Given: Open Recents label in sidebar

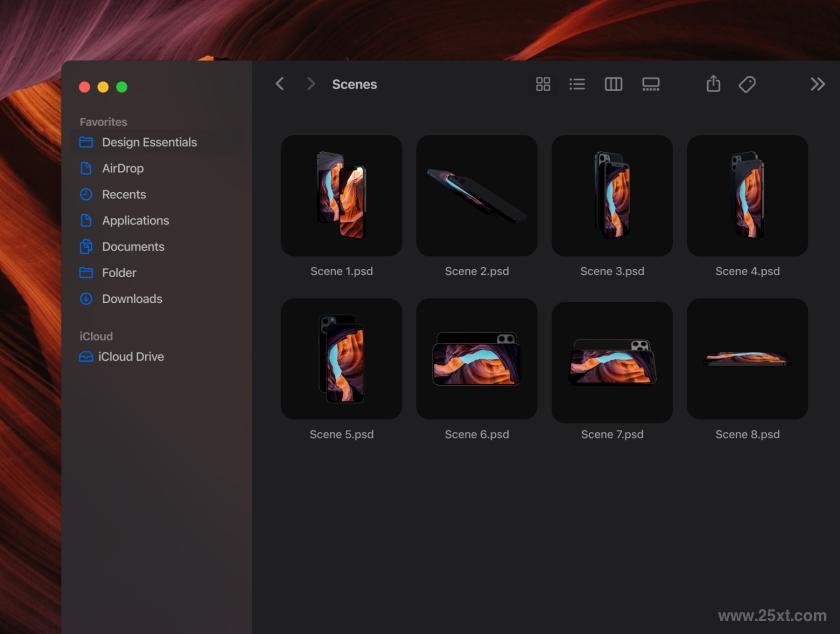Looking at the screenshot, I should (x=124, y=194).
